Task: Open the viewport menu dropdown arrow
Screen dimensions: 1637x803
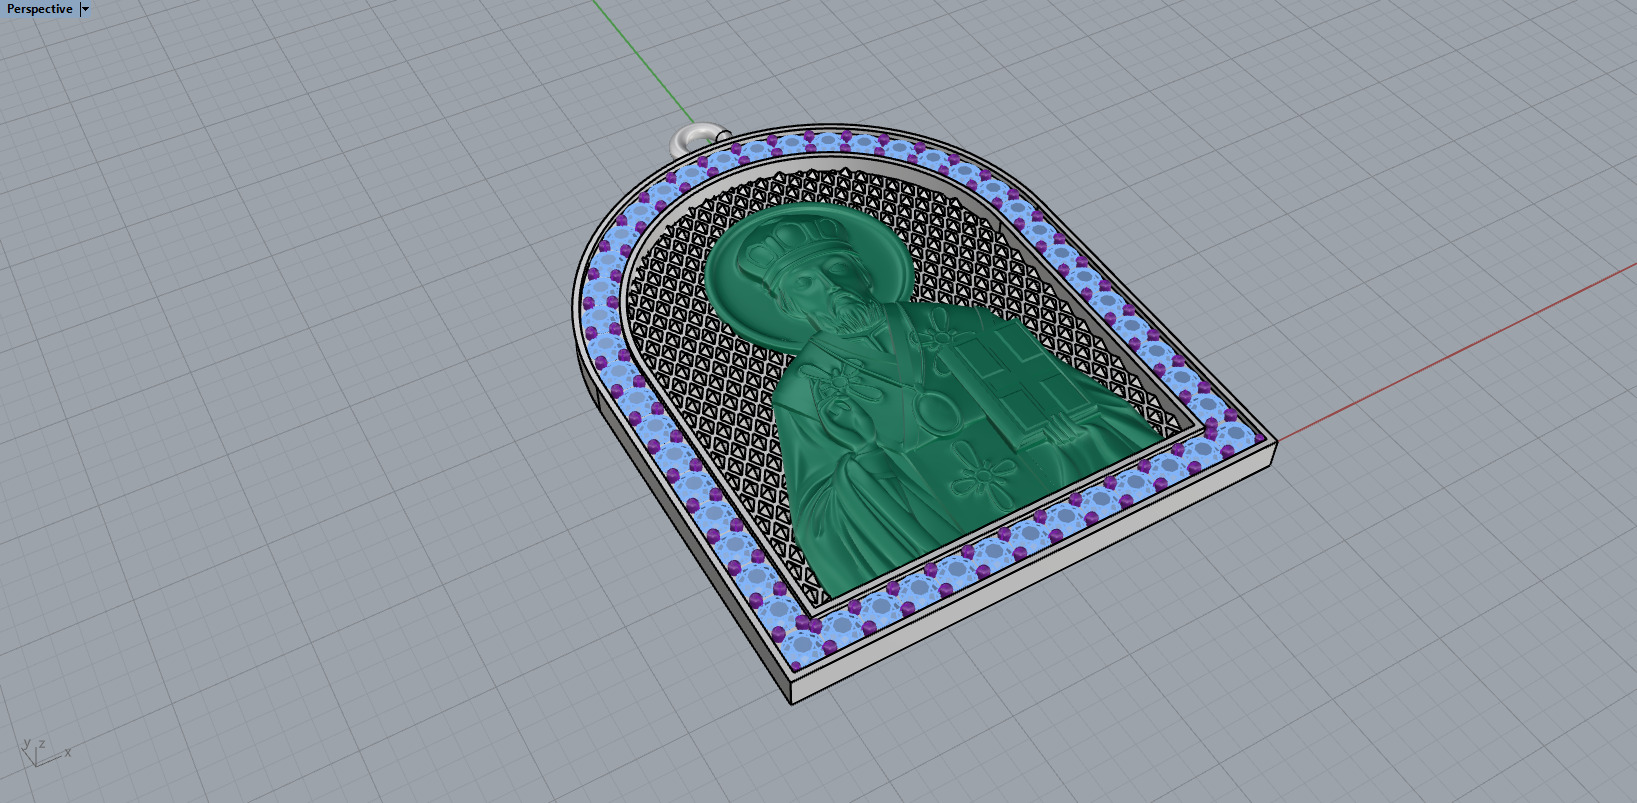Action: (x=86, y=9)
